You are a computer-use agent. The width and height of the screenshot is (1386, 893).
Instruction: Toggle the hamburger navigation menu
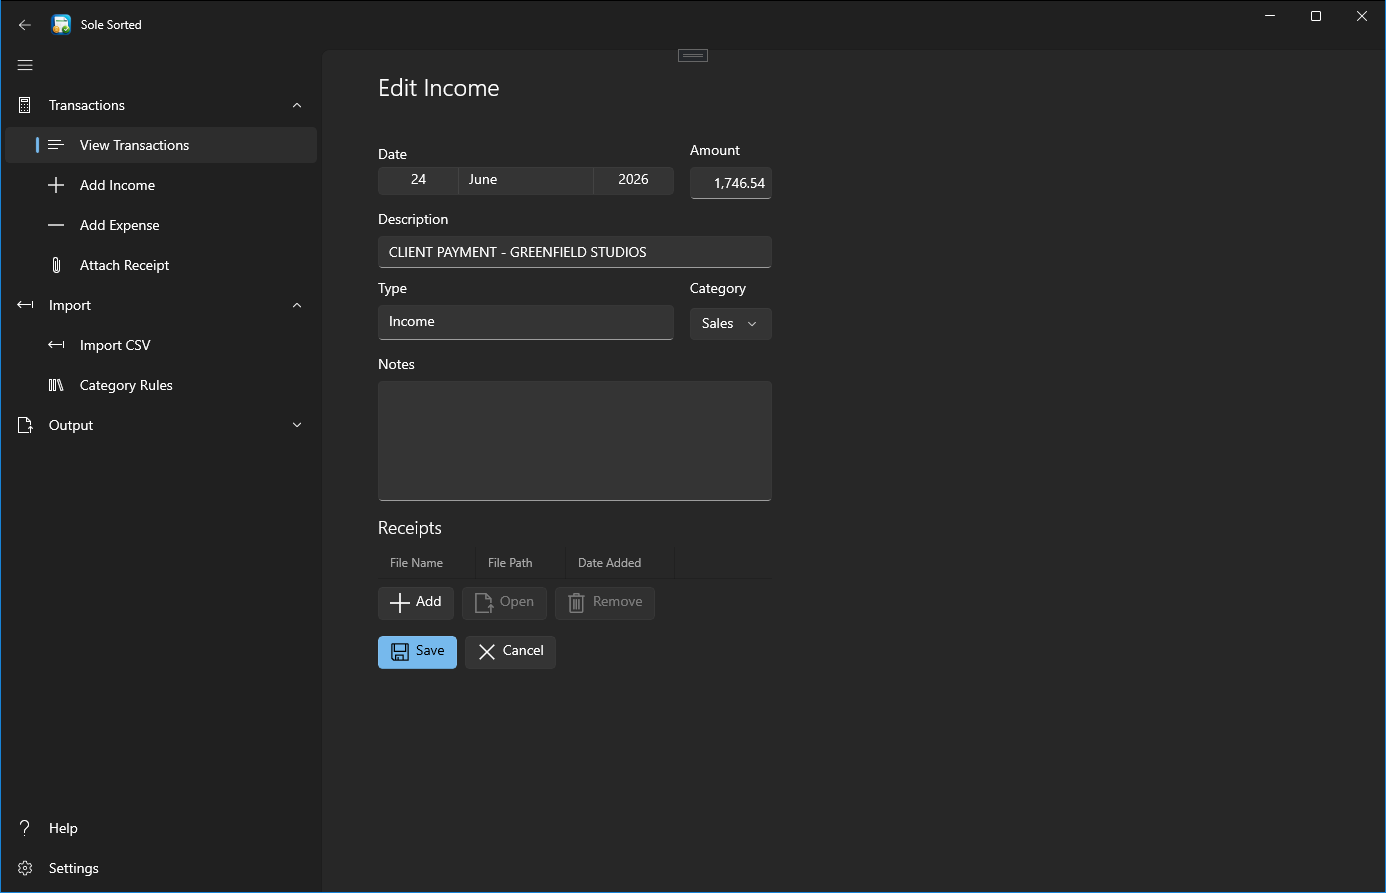point(25,65)
